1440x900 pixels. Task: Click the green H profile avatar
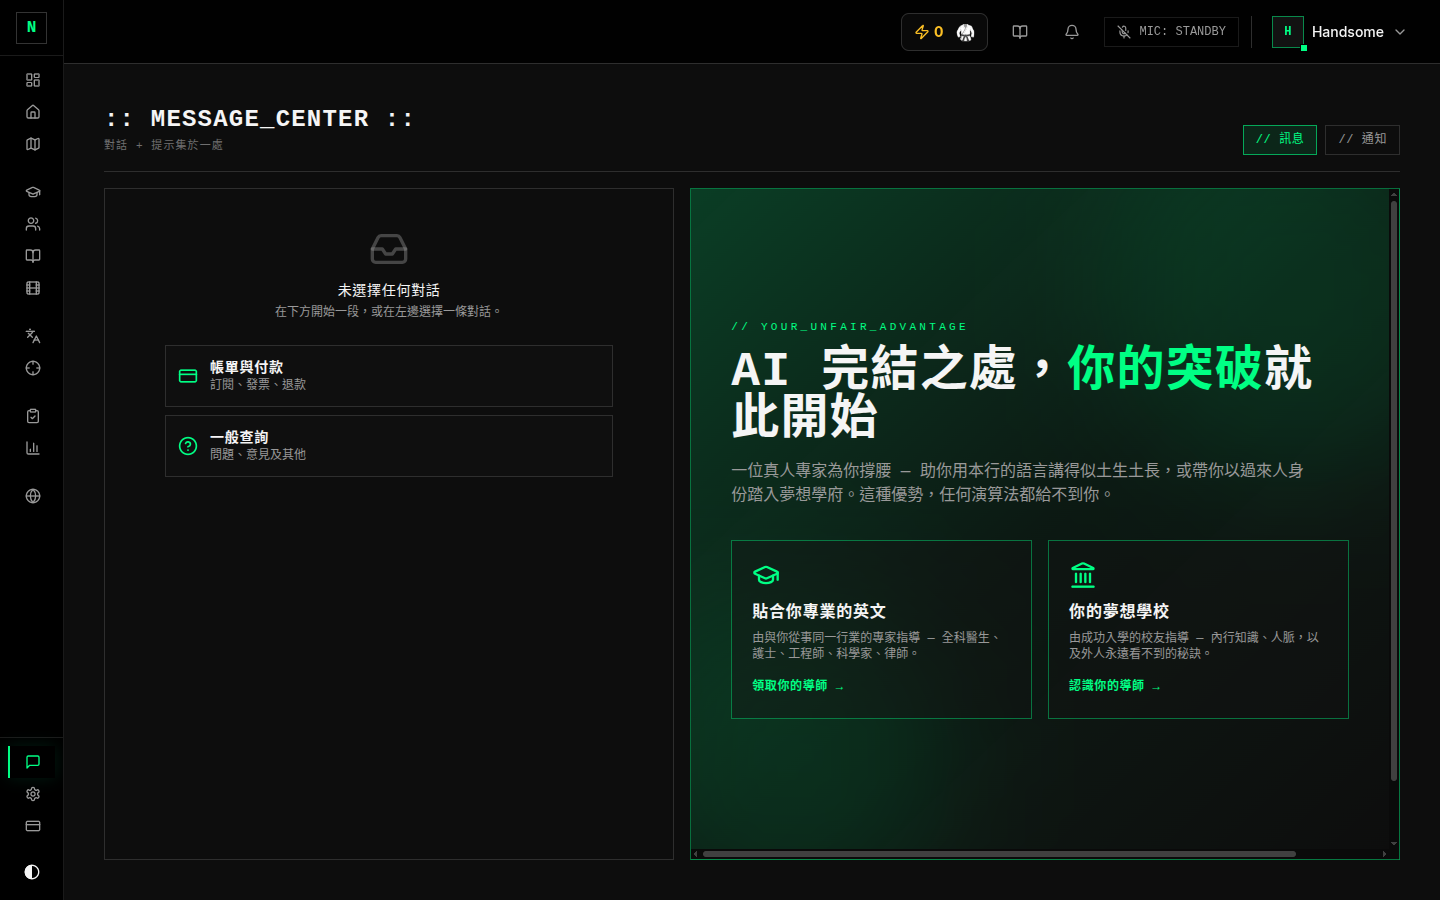[x=1288, y=32]
